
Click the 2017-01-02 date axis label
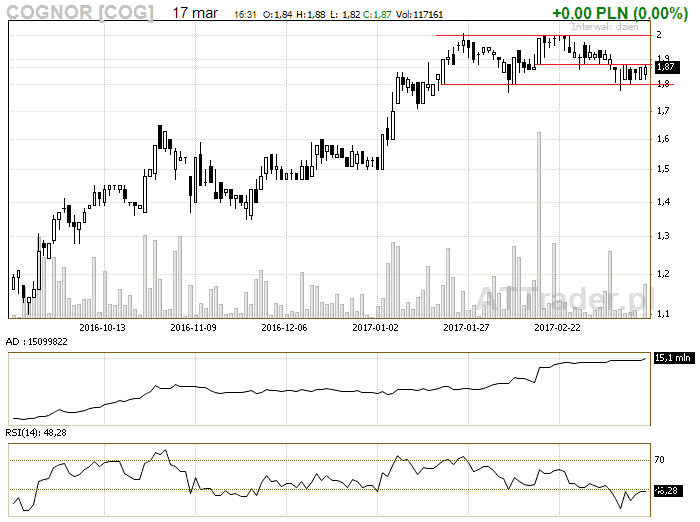click(376, 326)
